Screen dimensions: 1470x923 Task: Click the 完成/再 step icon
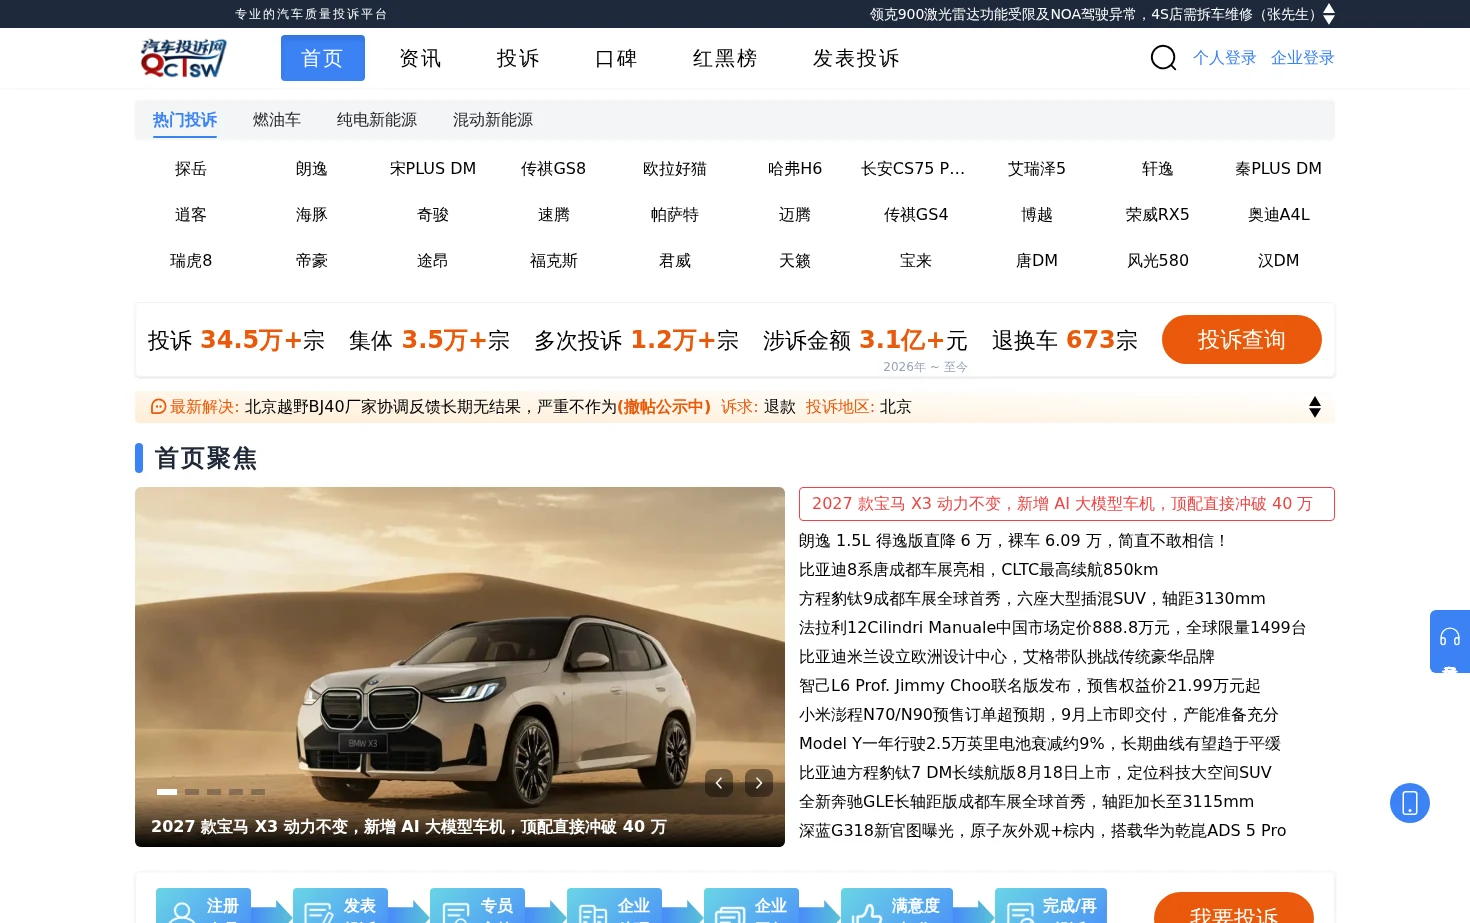pos(1020,912)
